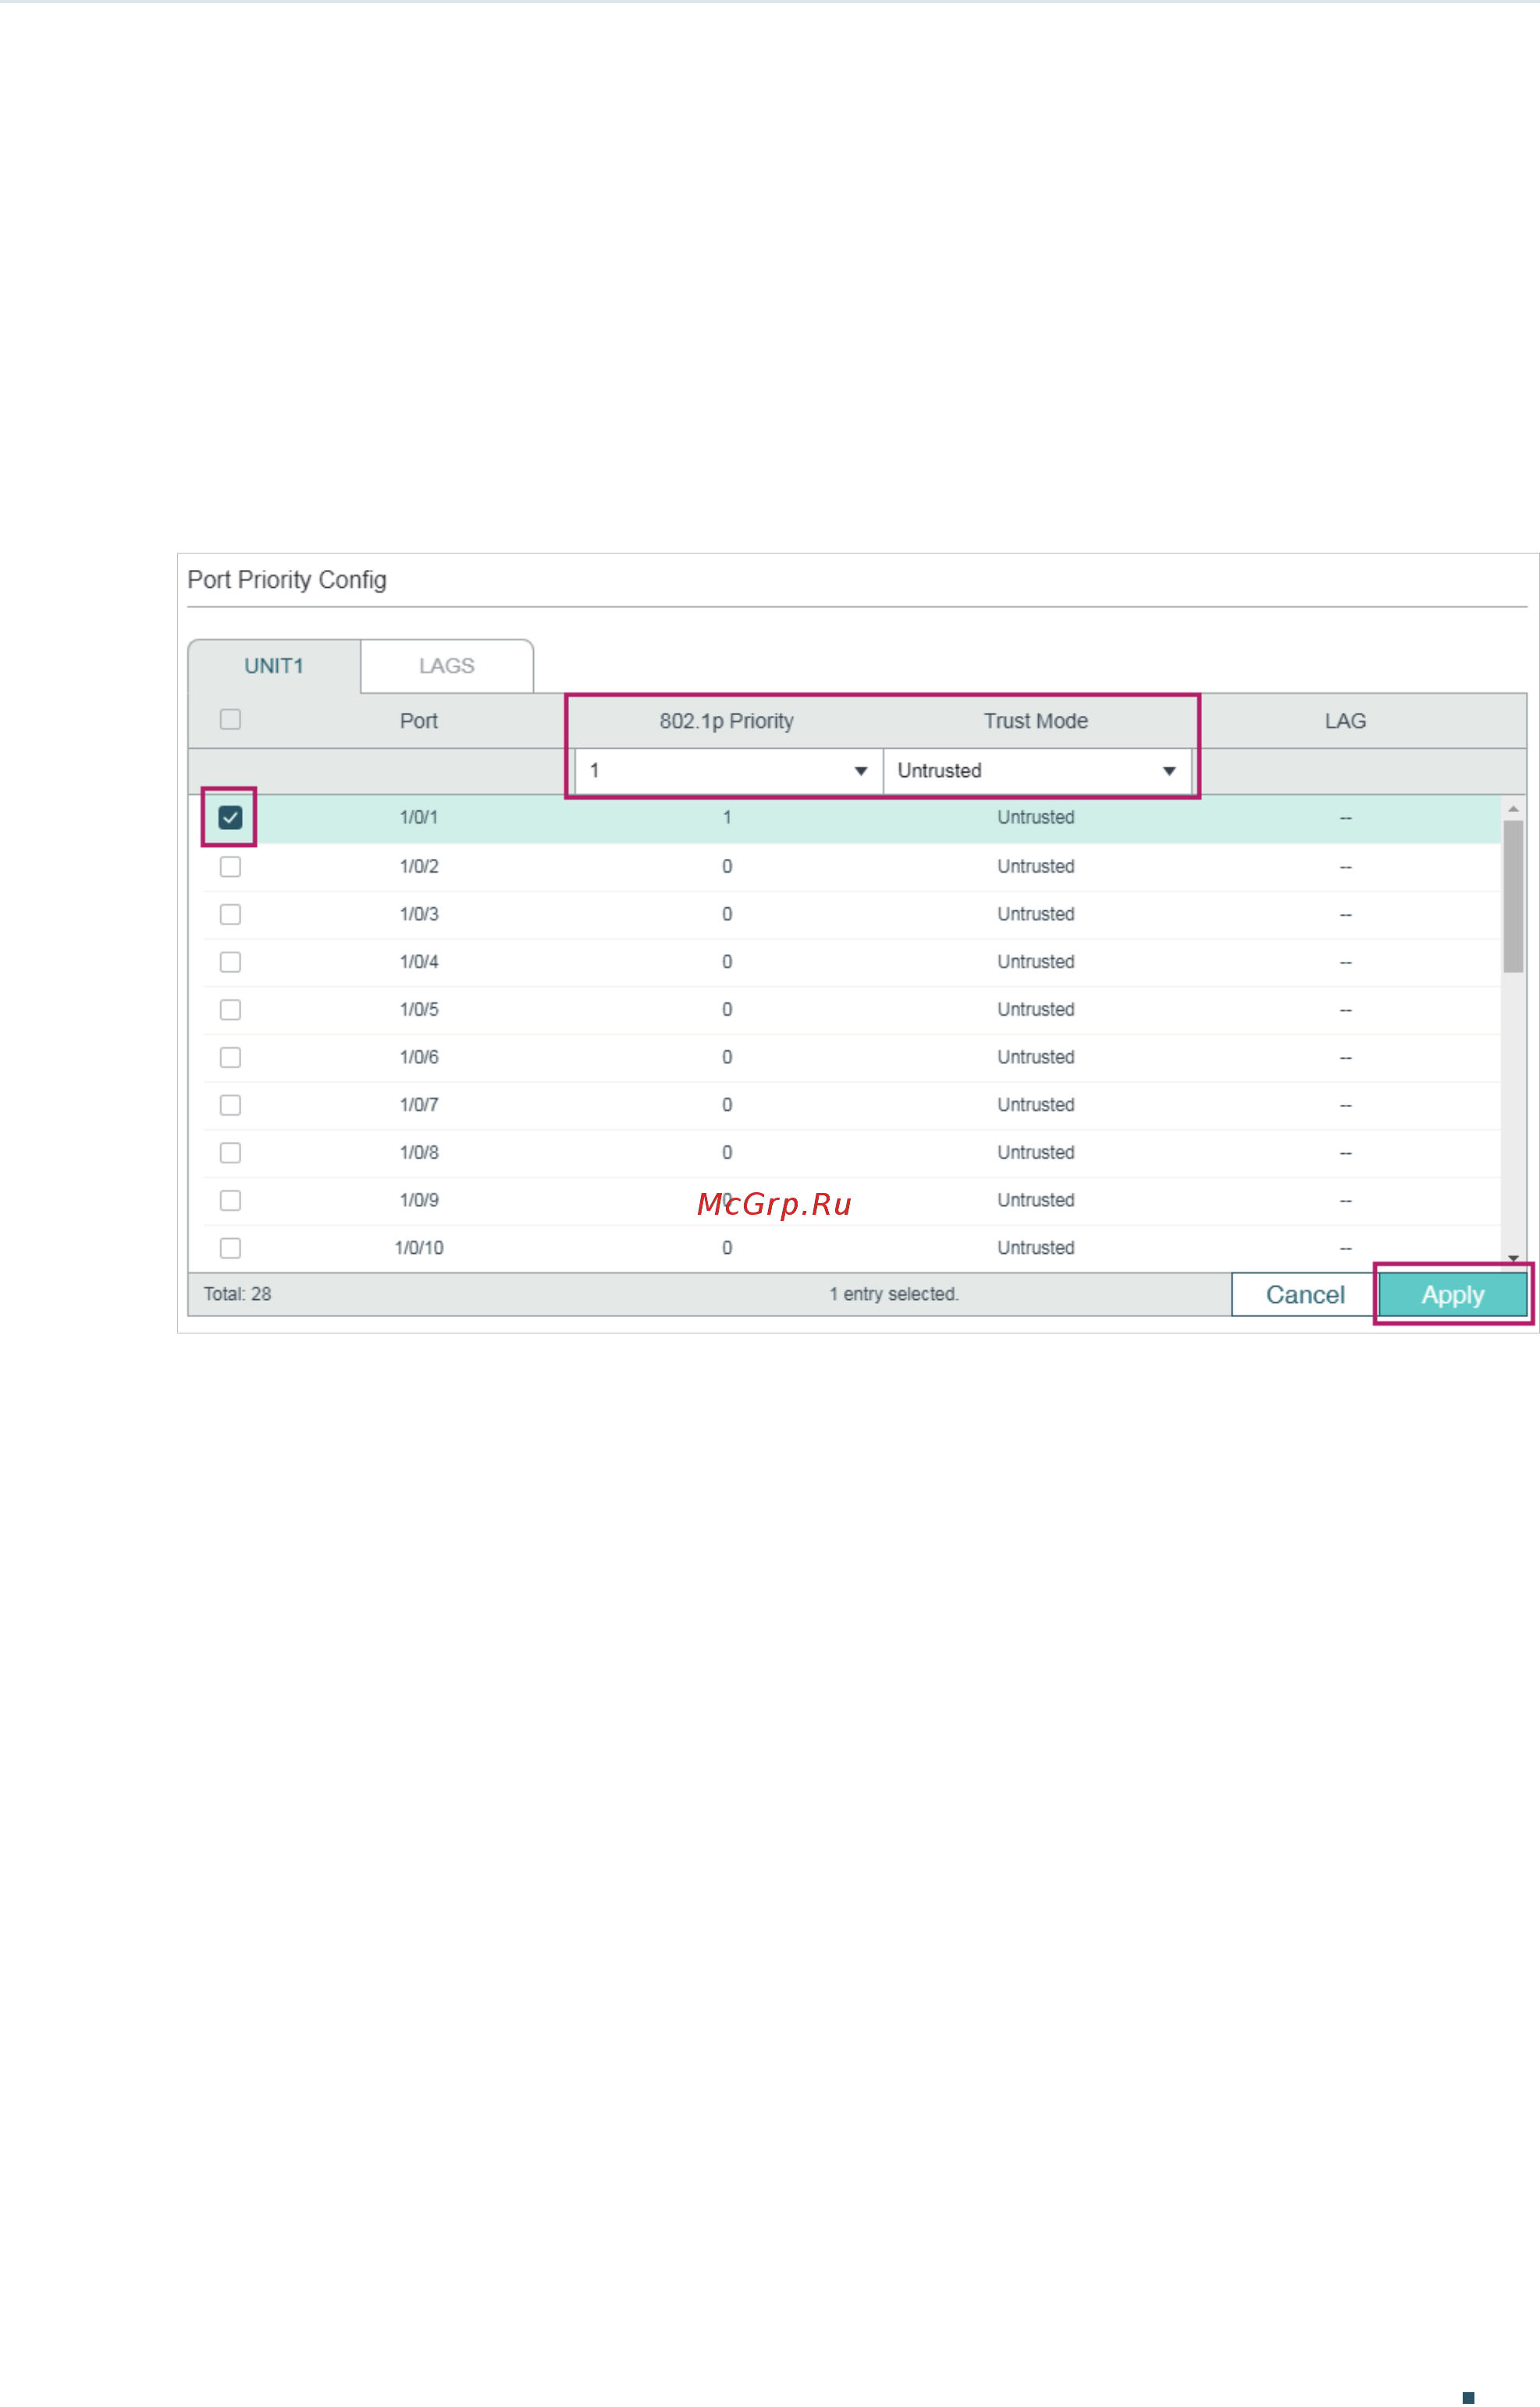Click the Cancel button
This screenshot has width=1540, height=2407.
coord(1305,1294)
